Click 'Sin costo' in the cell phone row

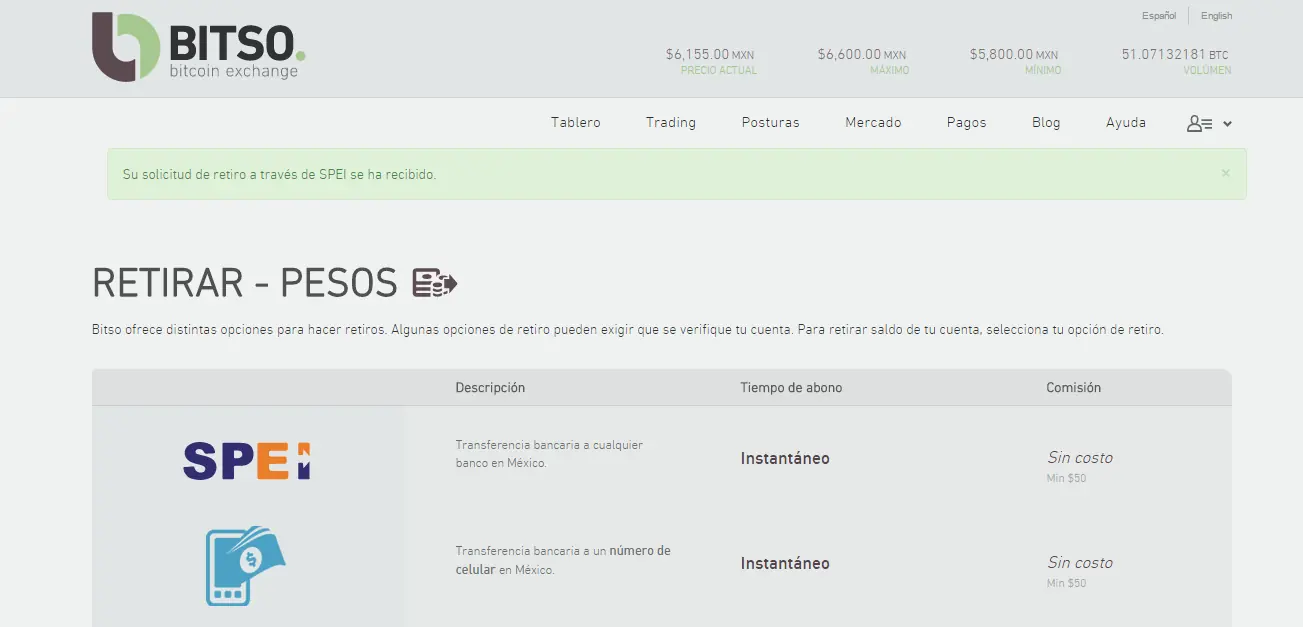coord(1080,562)
